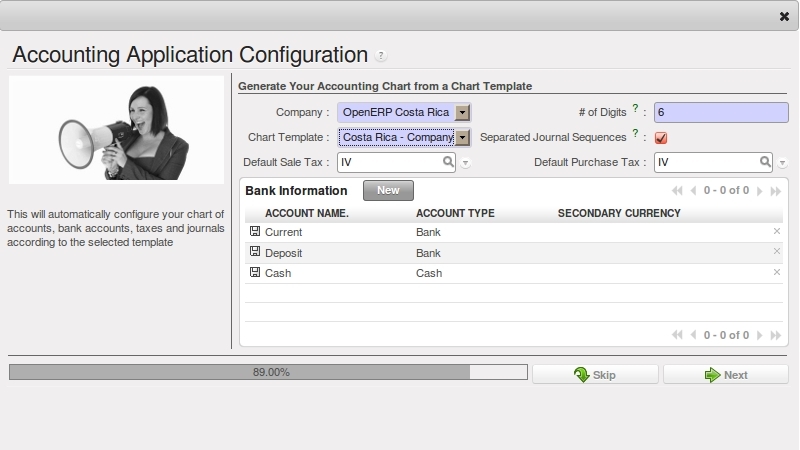Toggle Separated Journal Sequences checkbox
Viewport: 800px width, 450px height.
click(x=661, y=137)
